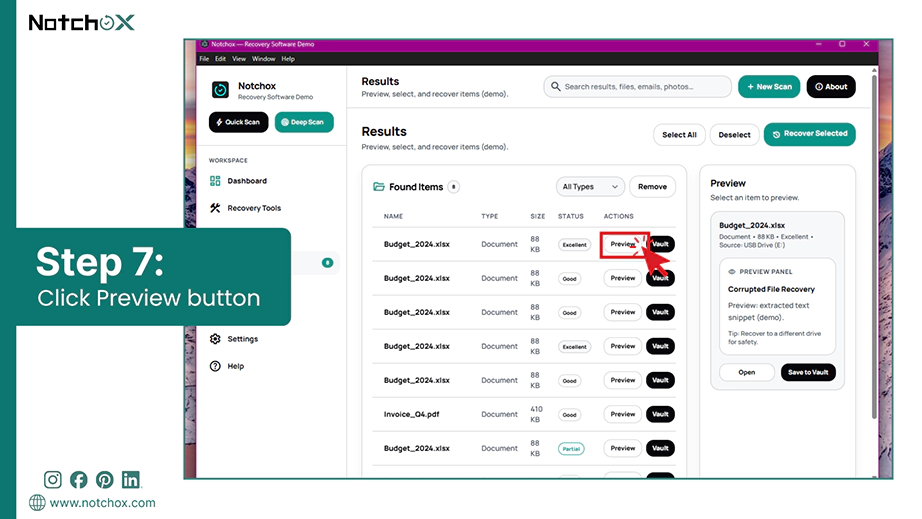Screen dimensions: 922x519
Task: Preview the file with Partial status
Action: (623, 448)
